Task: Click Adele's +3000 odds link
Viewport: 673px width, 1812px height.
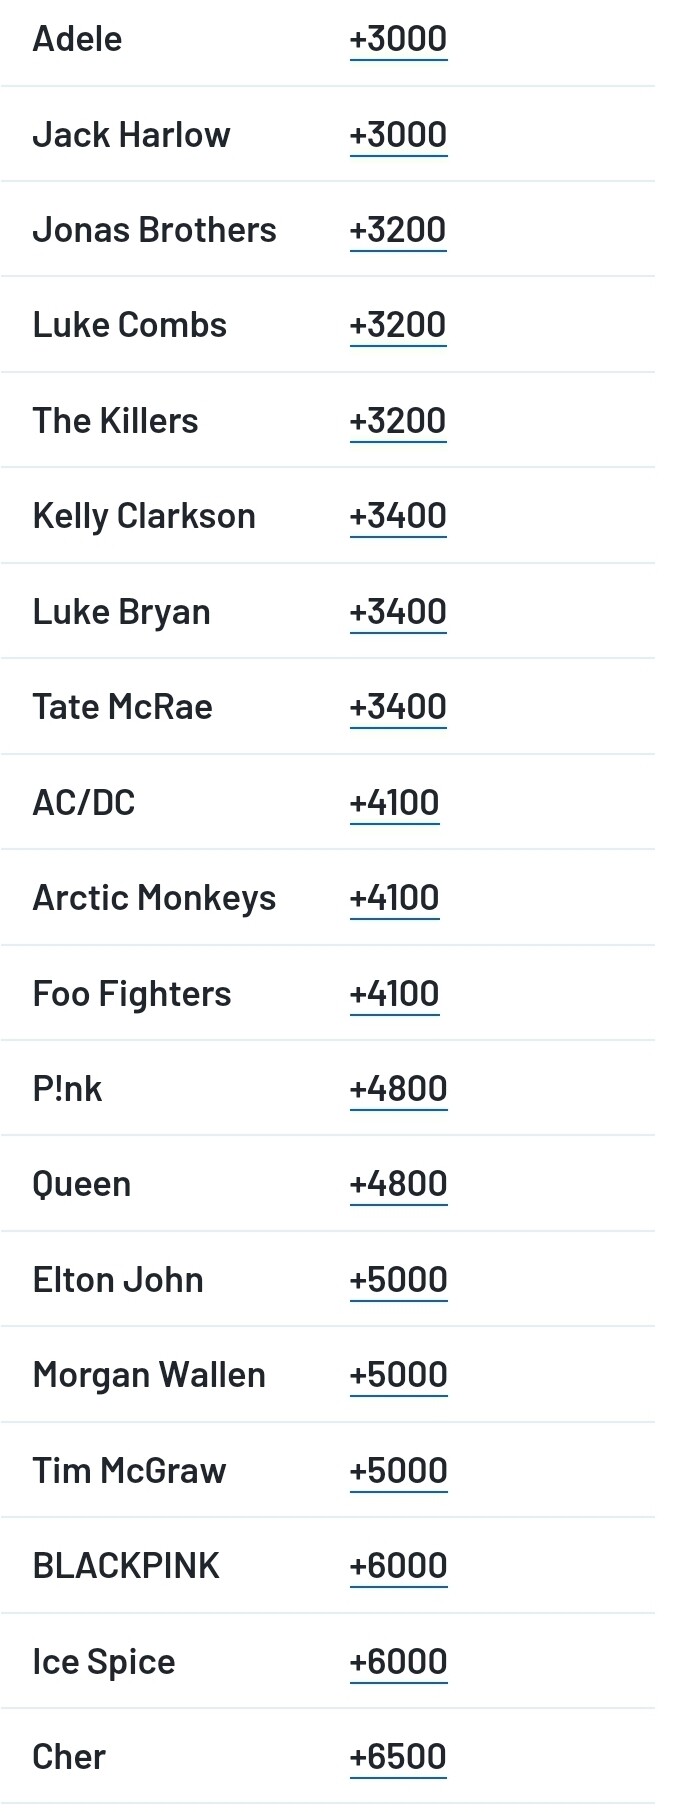Action: [398, 39]
